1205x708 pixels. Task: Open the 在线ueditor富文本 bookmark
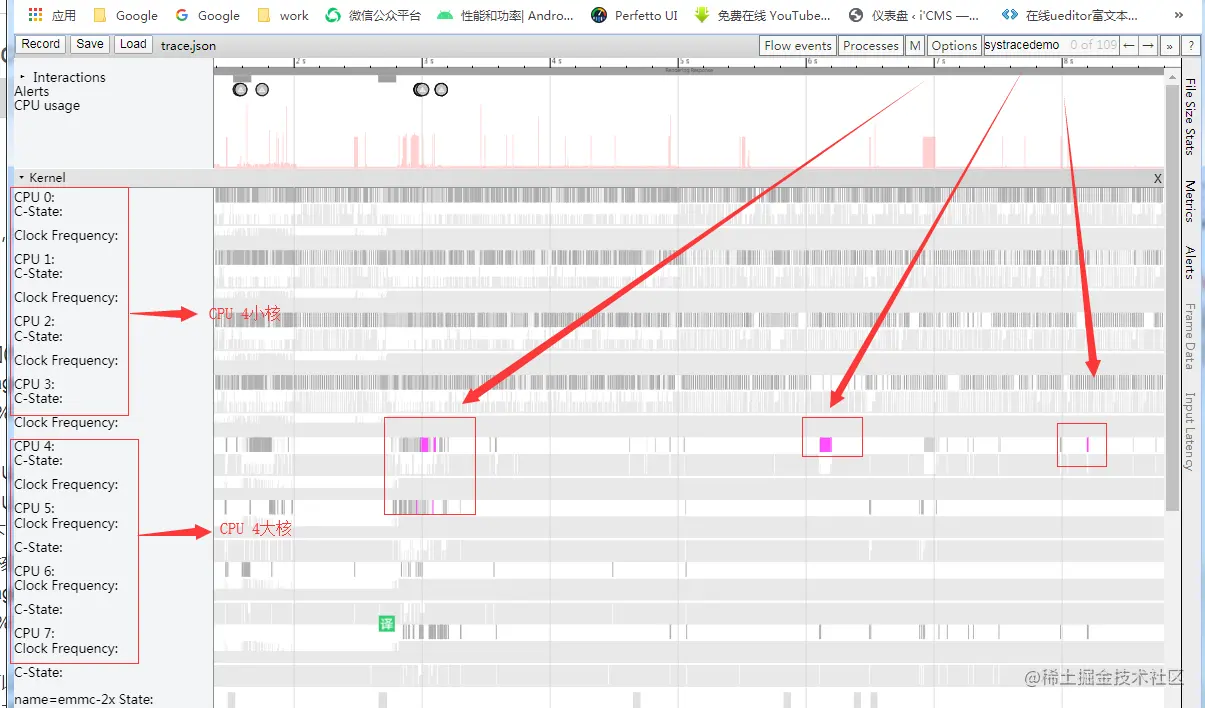coord(1070,15)
